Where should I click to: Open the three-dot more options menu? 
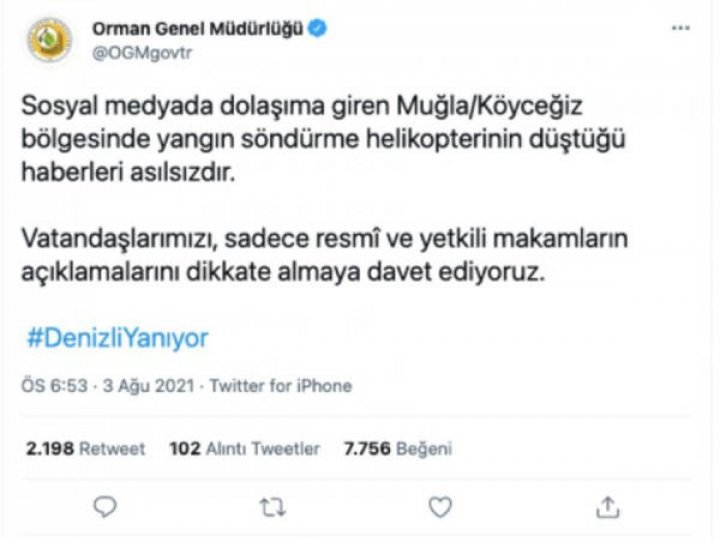(x=681, y=28)
